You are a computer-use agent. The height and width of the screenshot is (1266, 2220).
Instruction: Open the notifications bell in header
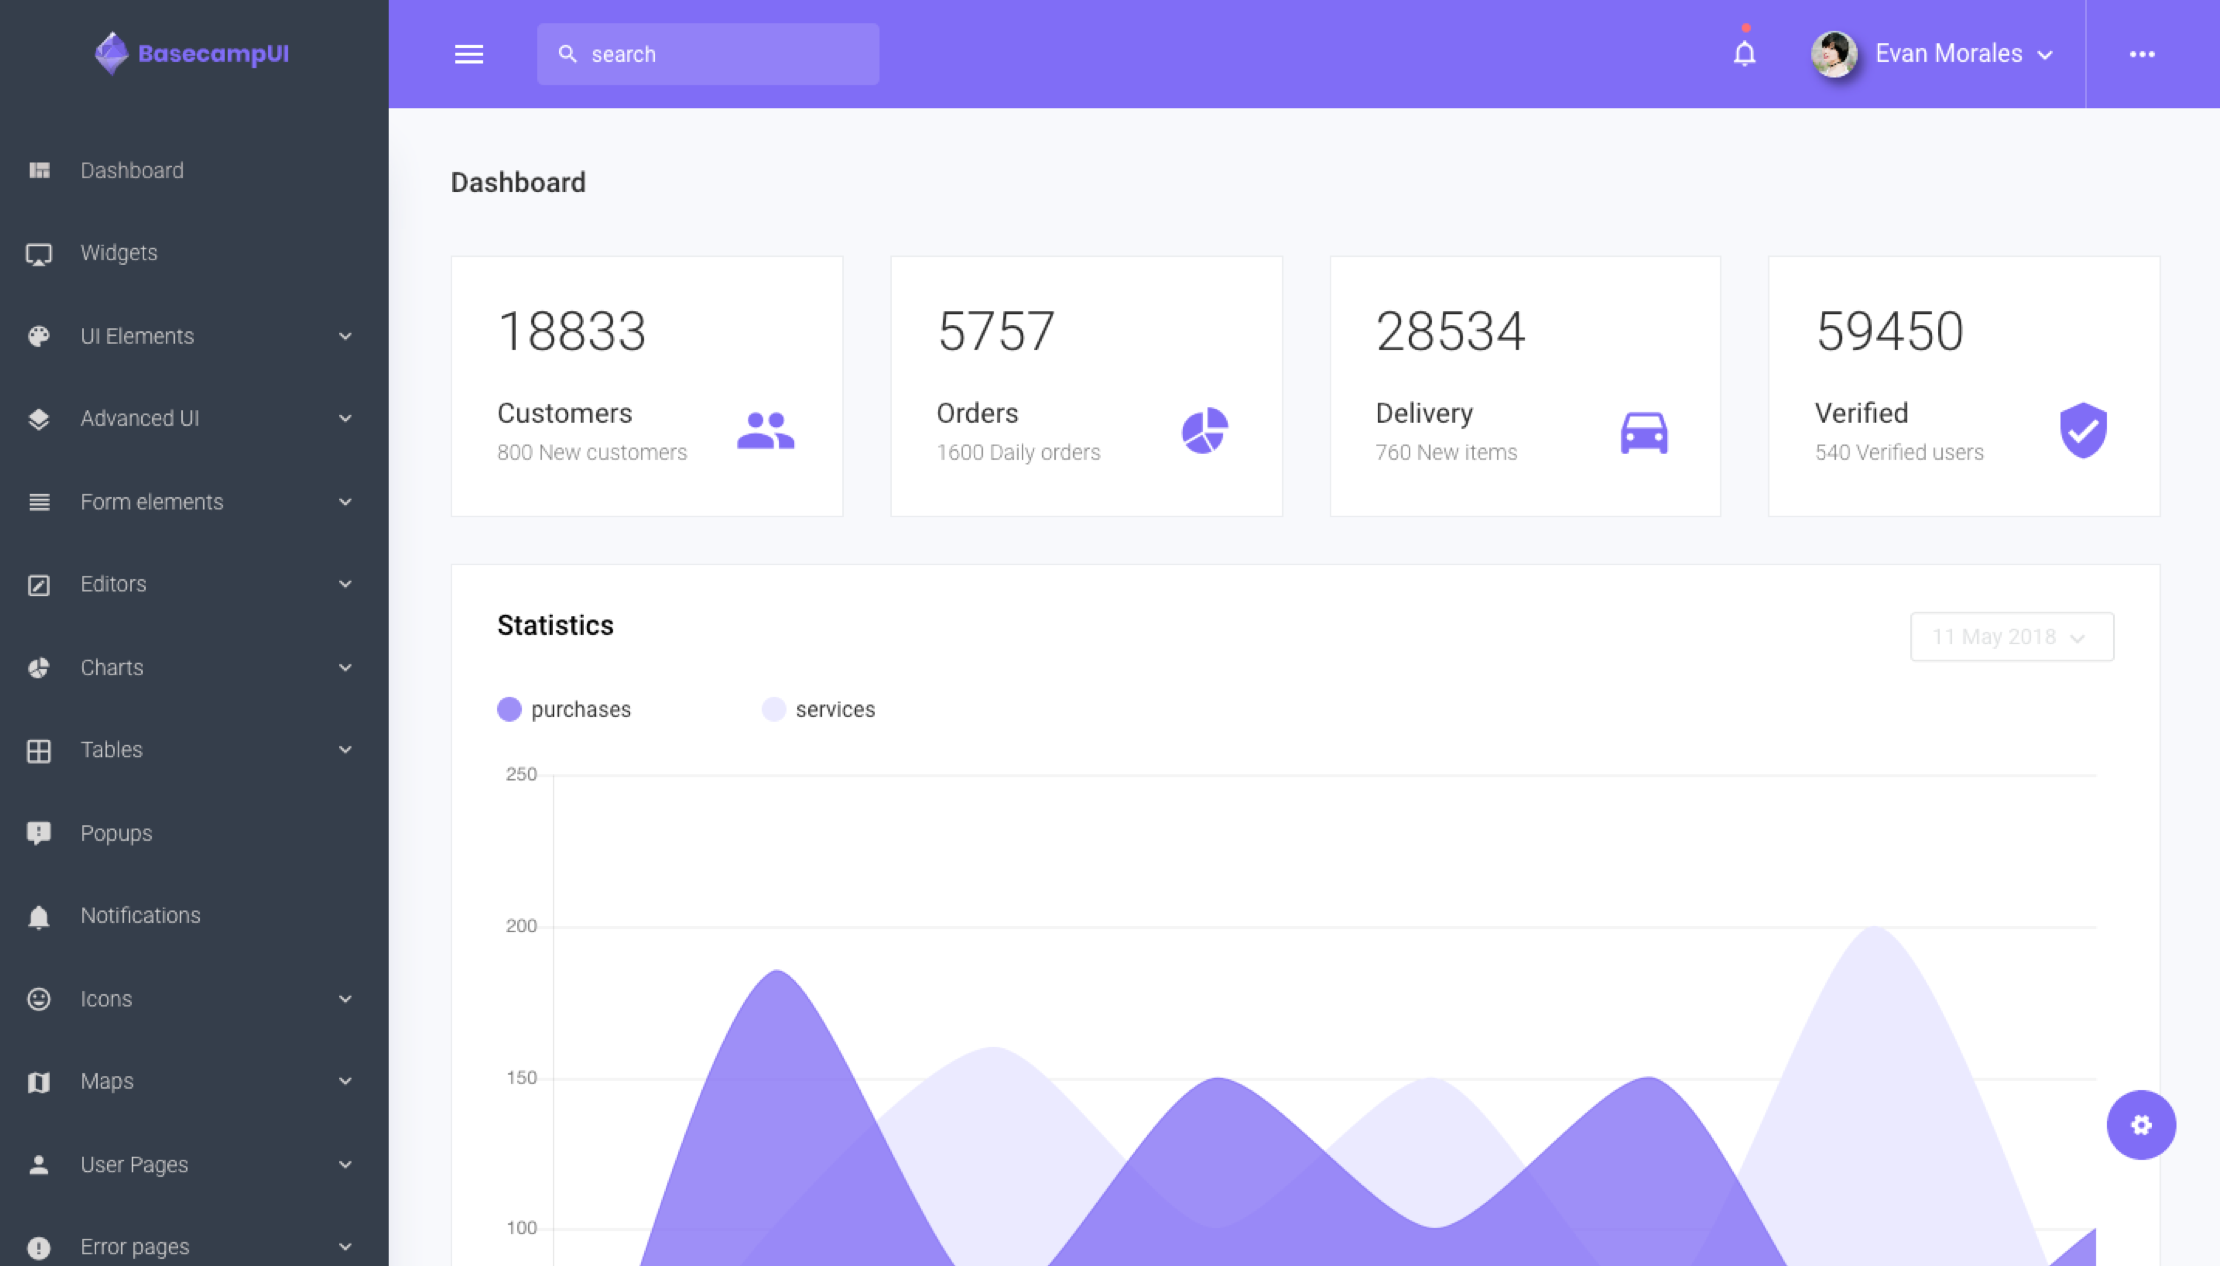coord(1744,54)
